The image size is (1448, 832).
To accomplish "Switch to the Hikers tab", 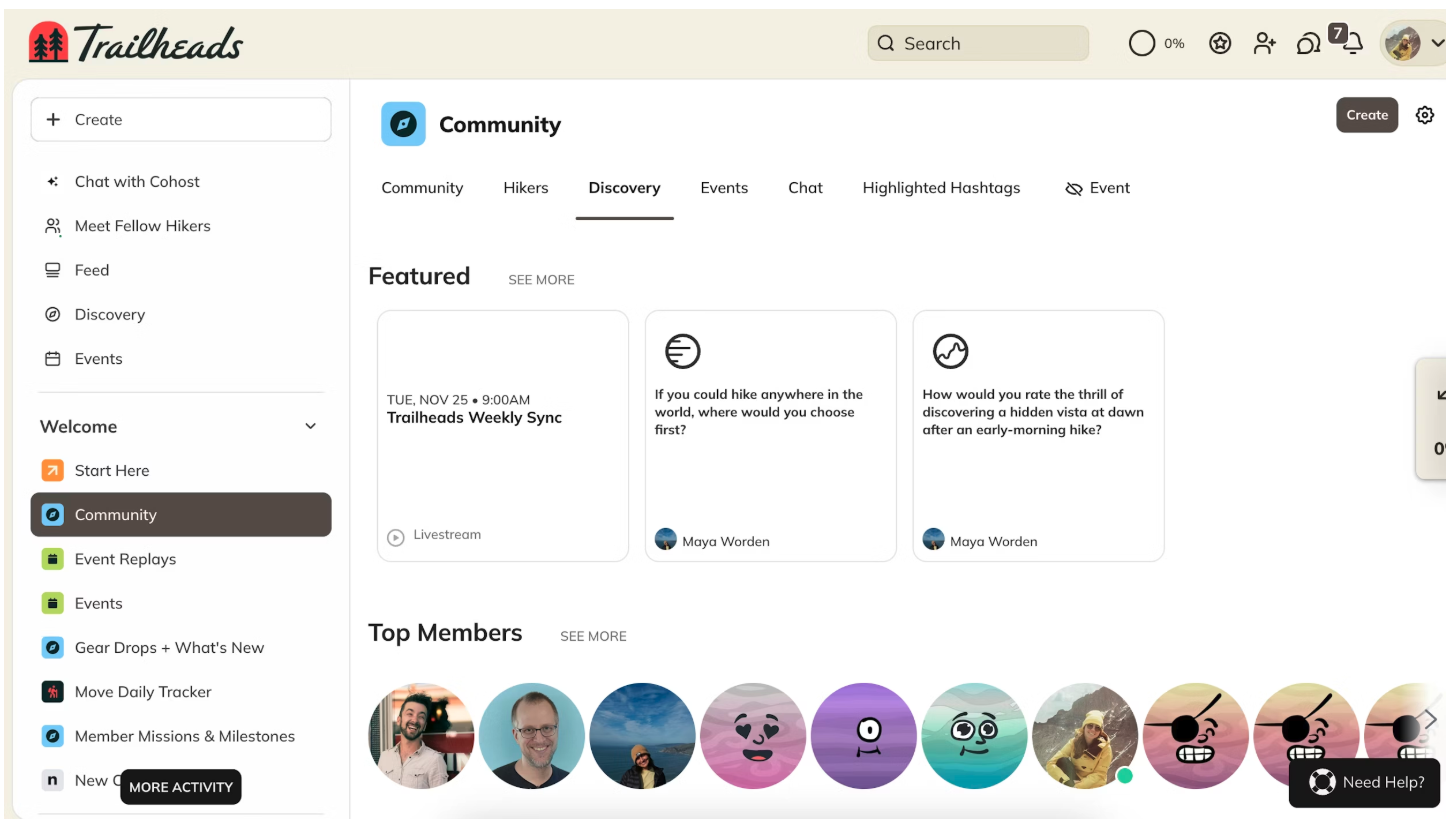I will pyautogui.click(x=526, y=187).
